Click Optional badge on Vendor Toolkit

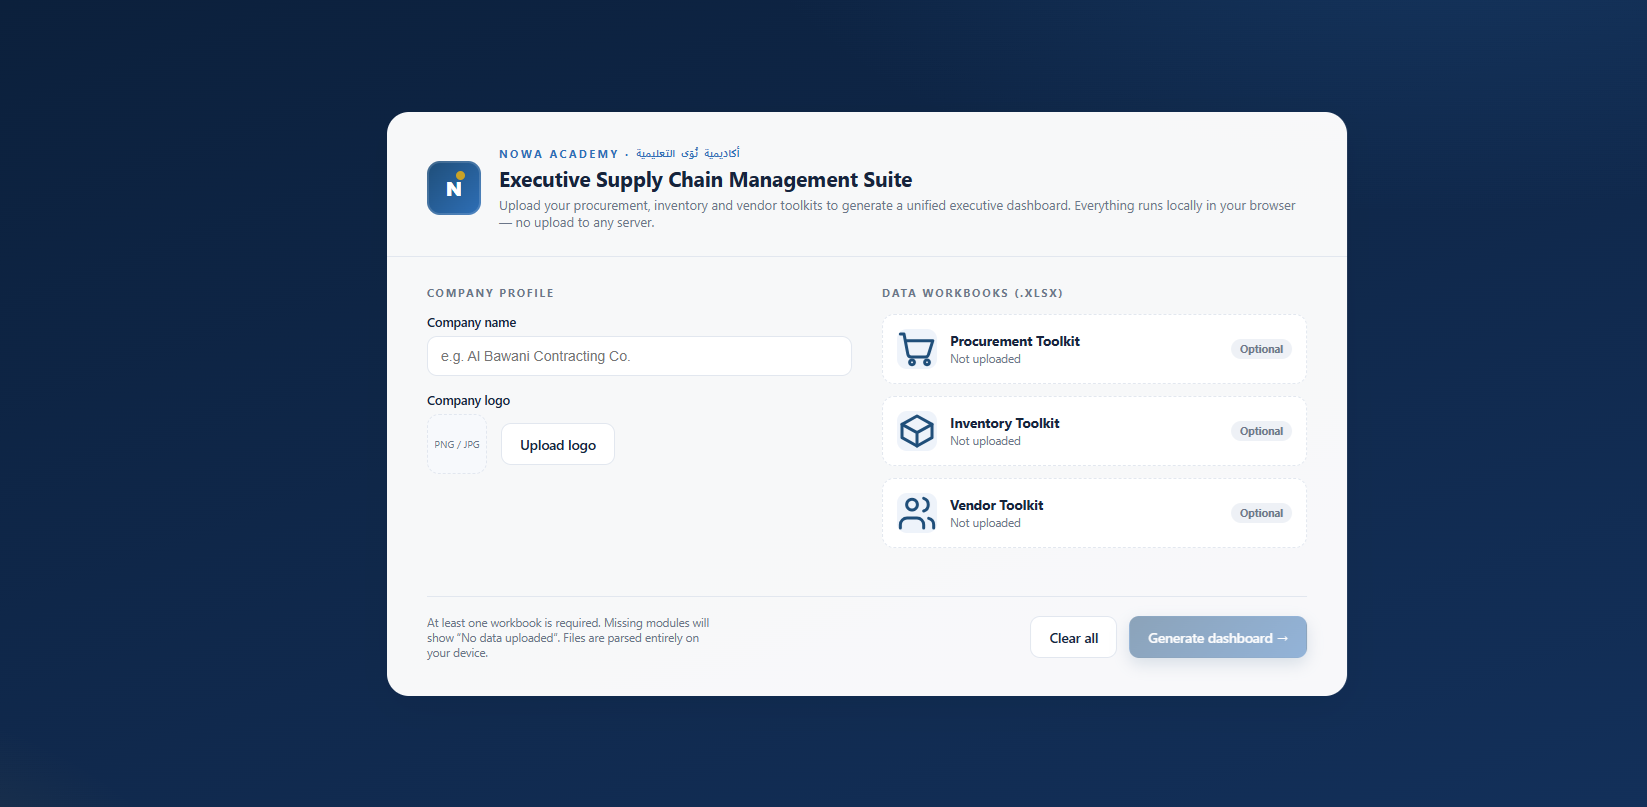tap(1261, 513)
